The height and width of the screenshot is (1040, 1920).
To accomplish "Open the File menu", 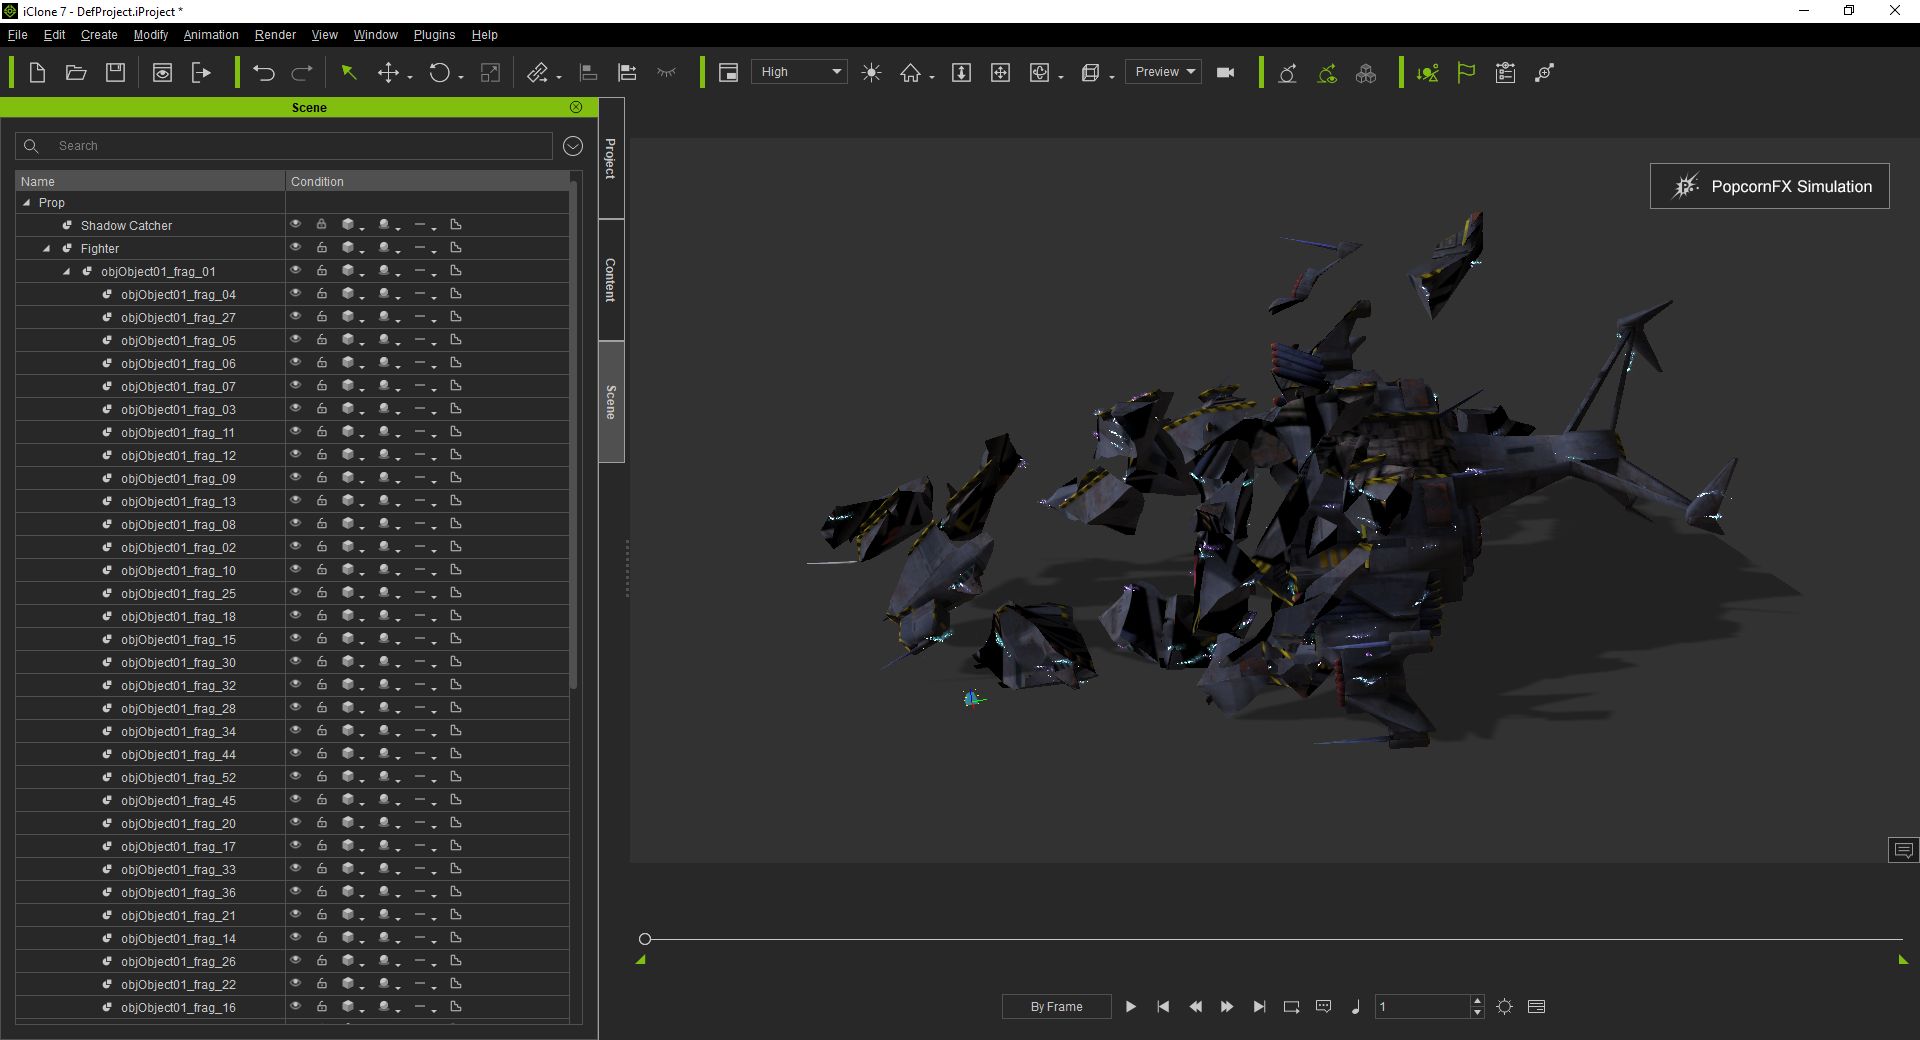I will 18,34.
